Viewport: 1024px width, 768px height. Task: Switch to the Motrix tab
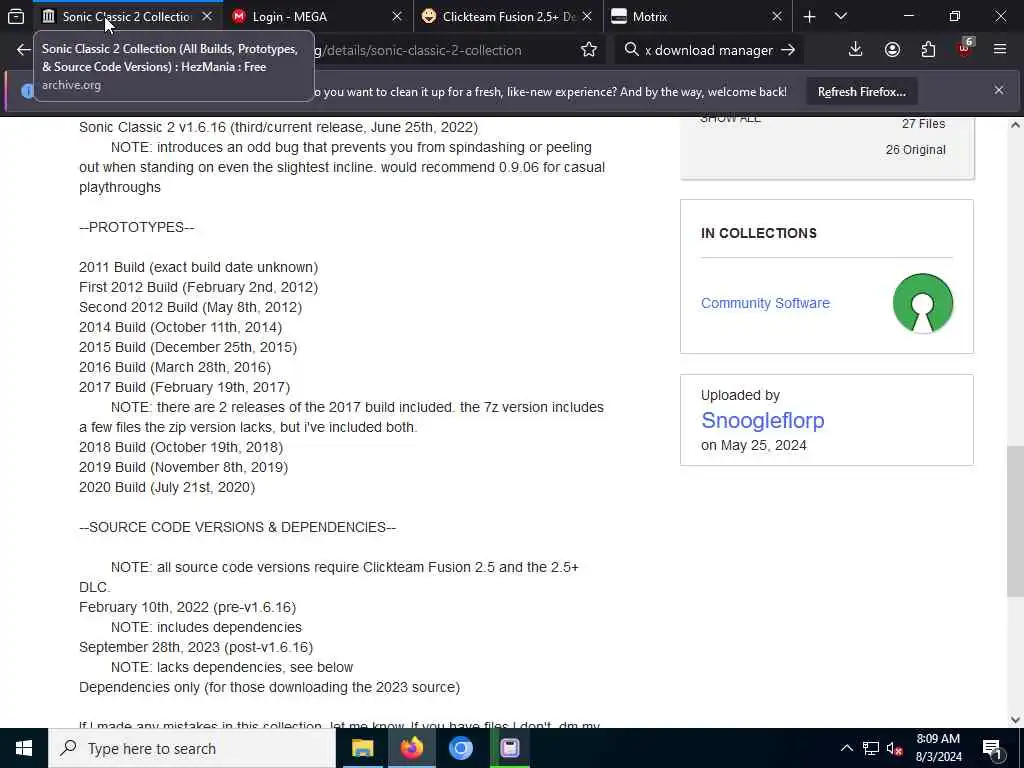697,17
